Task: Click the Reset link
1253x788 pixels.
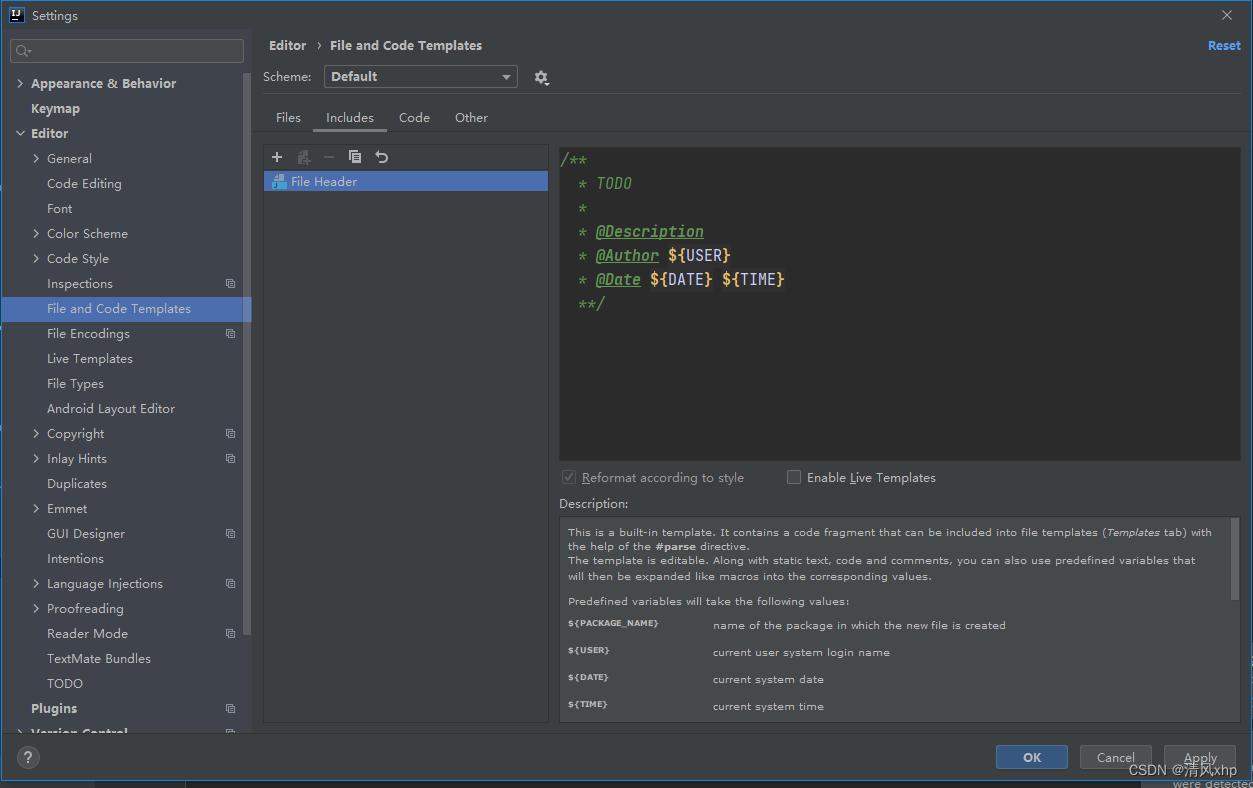Action: [x=1223, y=46]
